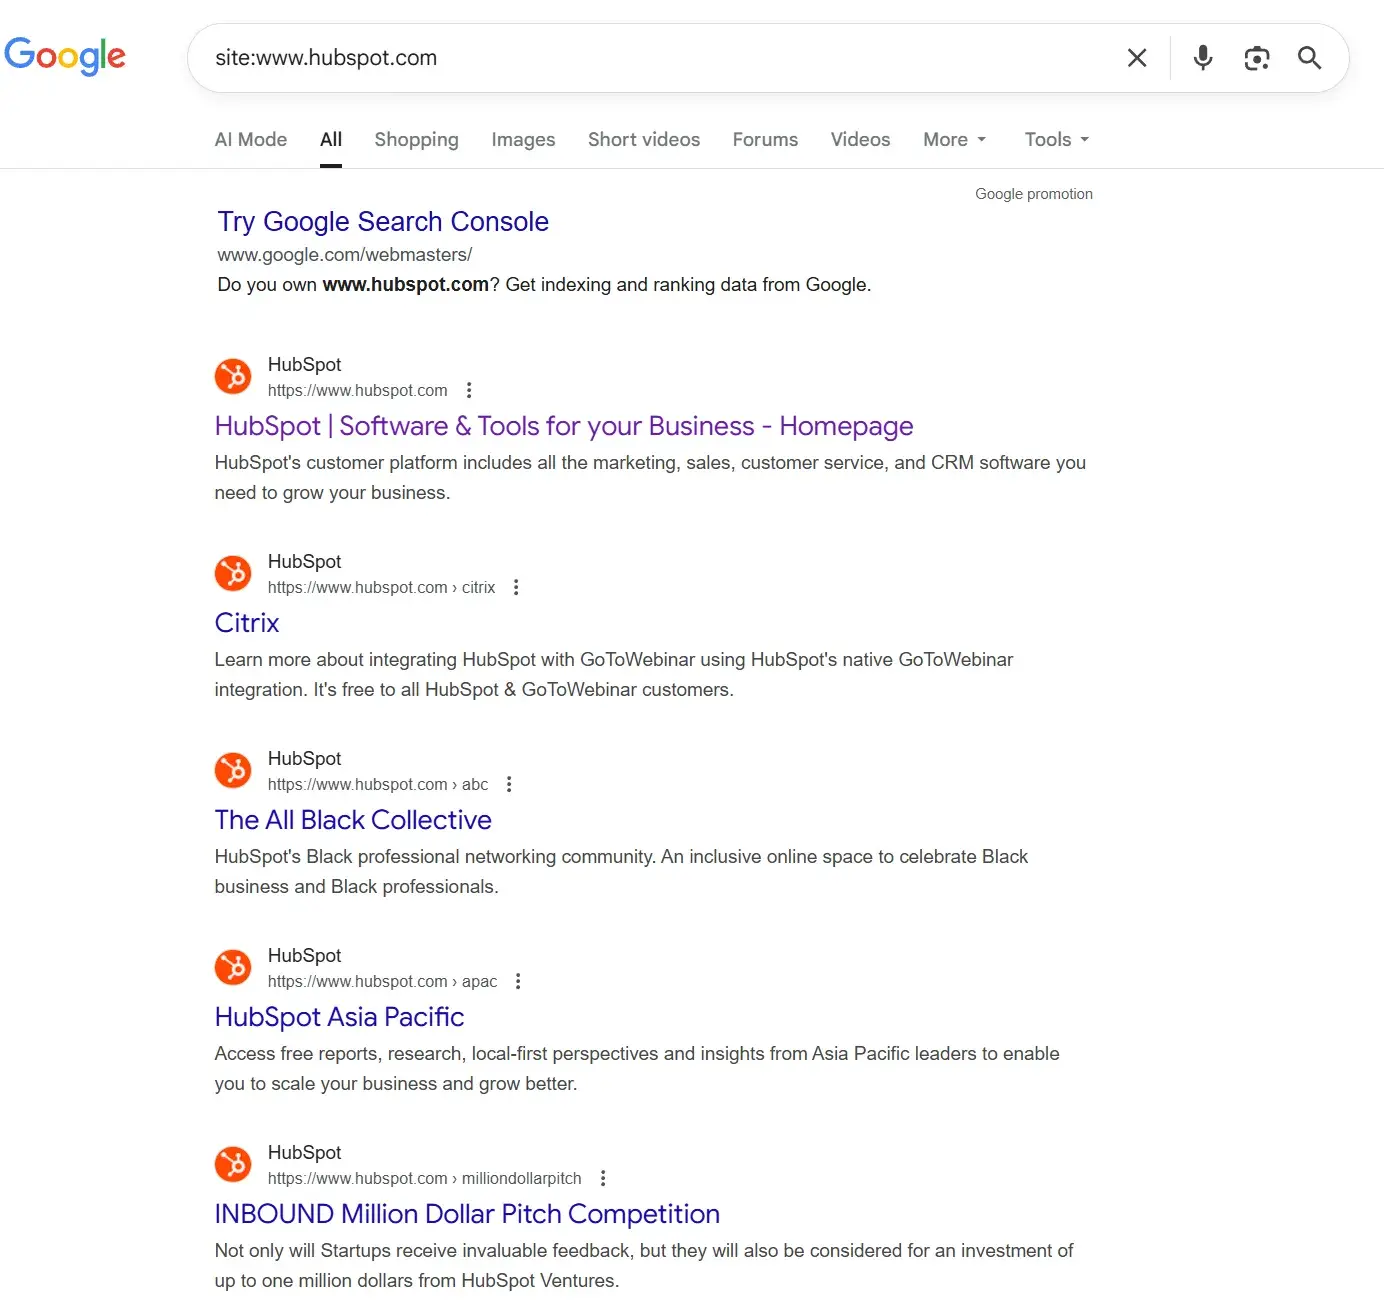Viewport: 1384px width, 1306px height.
Task: Switch to the Images tab
Action: click(523, 139)
